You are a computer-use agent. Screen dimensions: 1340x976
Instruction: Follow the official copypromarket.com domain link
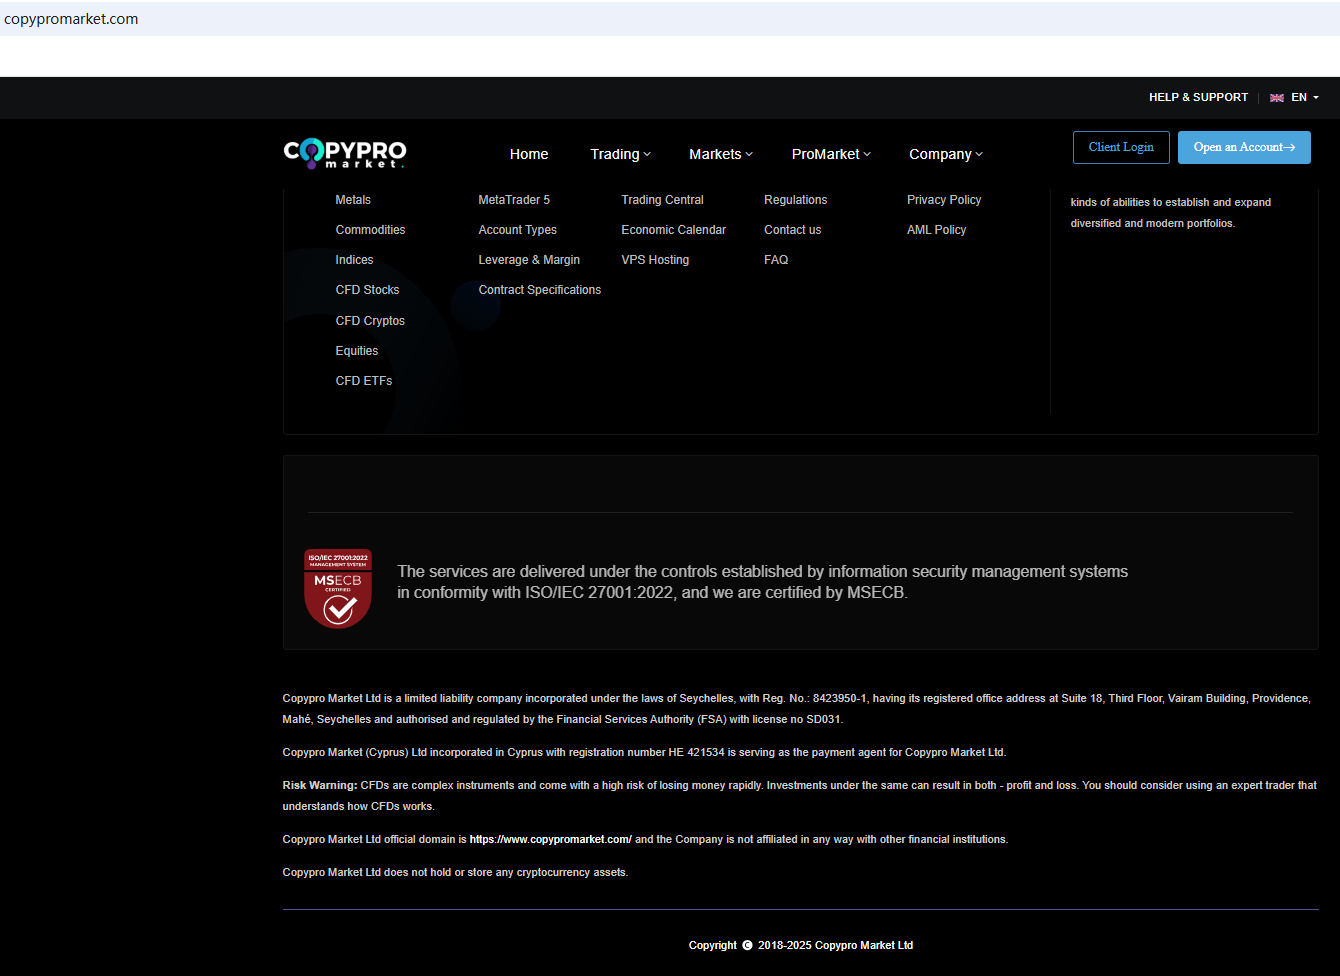click(550, 840)
